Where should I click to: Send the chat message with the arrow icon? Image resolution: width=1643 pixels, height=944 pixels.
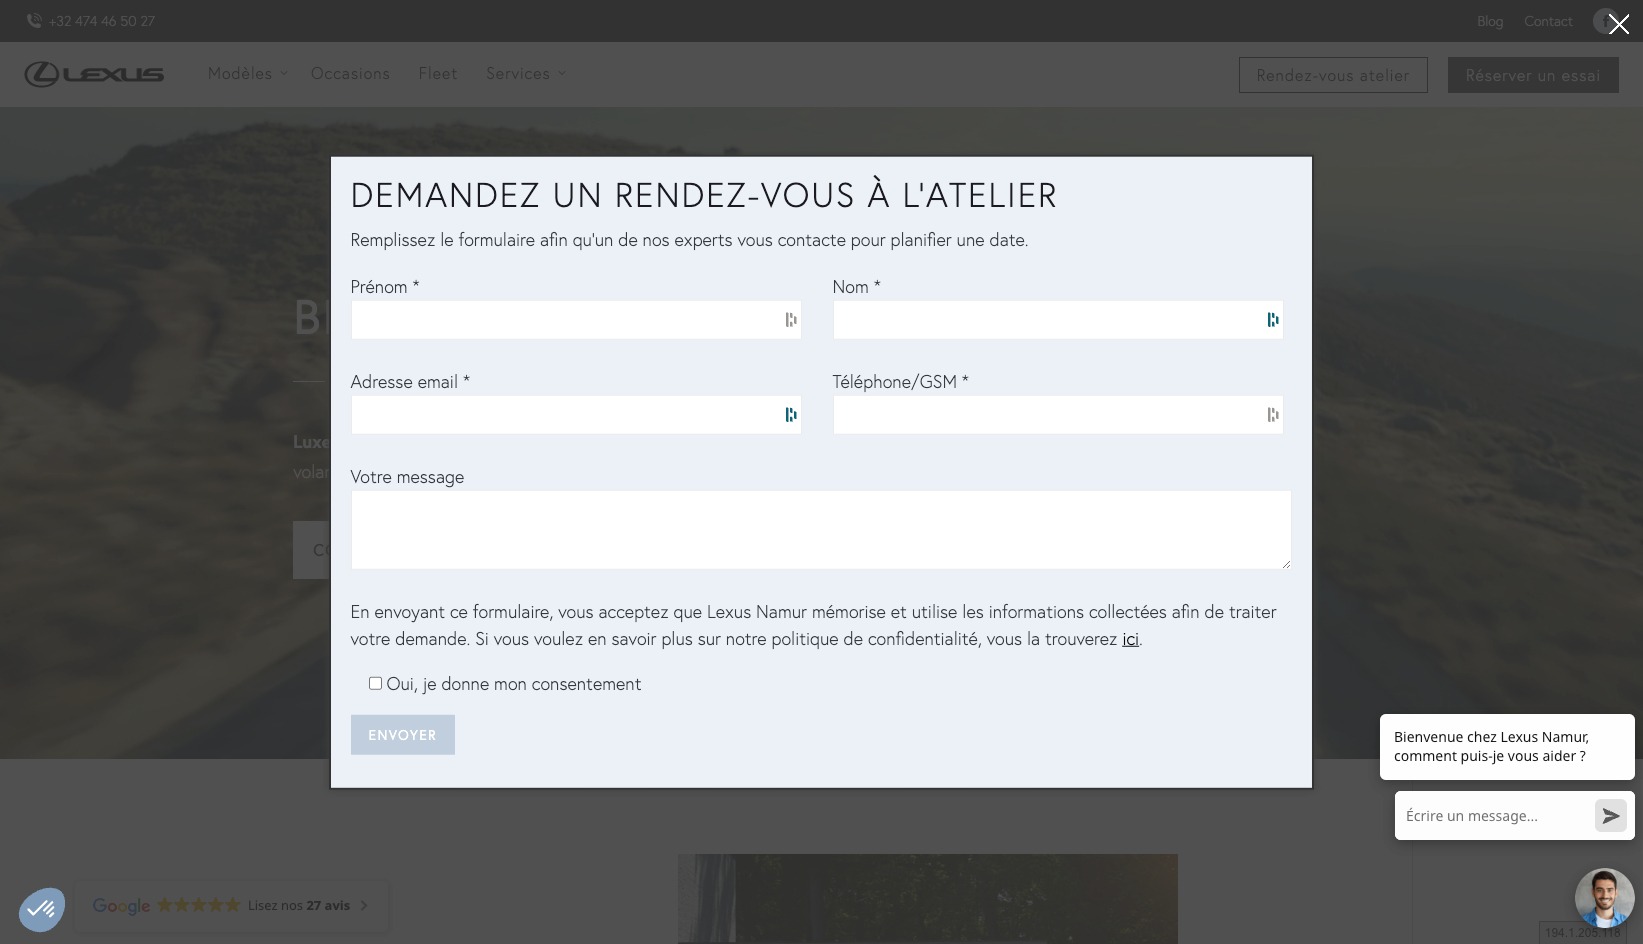pyautogui.click(x=1609, y=816)
